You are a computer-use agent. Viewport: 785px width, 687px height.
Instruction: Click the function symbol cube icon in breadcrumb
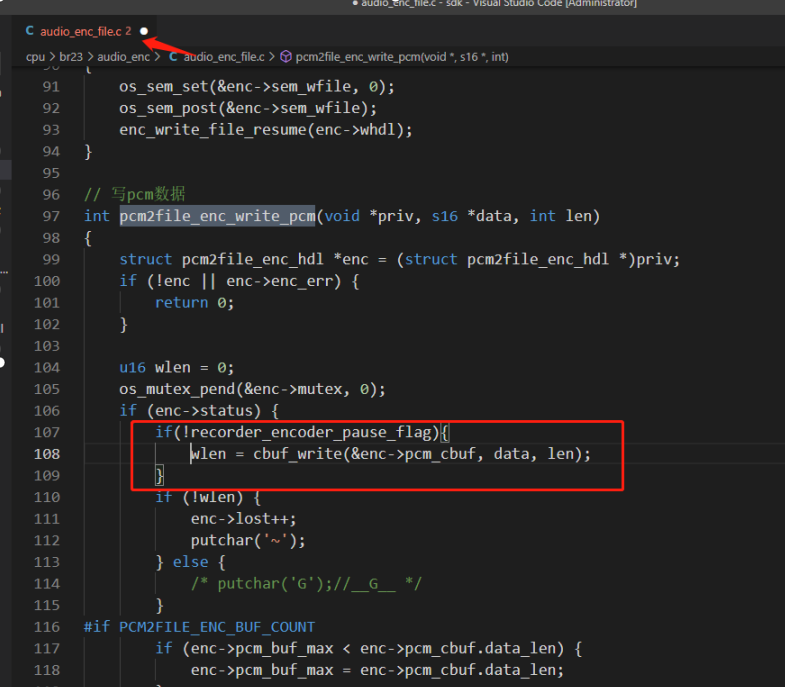point(286,57)
